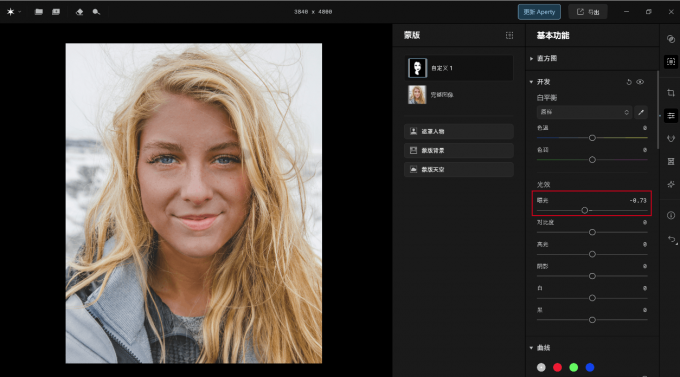Collapse the 开发 develop section
This screenshot has height=377, width=680.
point(531,82)
